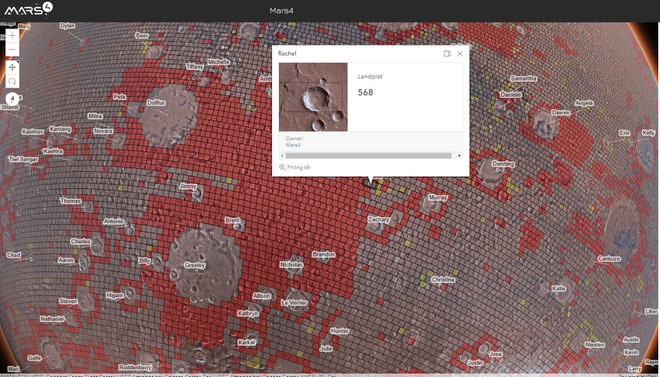Reset the compass orientation
This screenshot has width=660, height=377.
12,99
